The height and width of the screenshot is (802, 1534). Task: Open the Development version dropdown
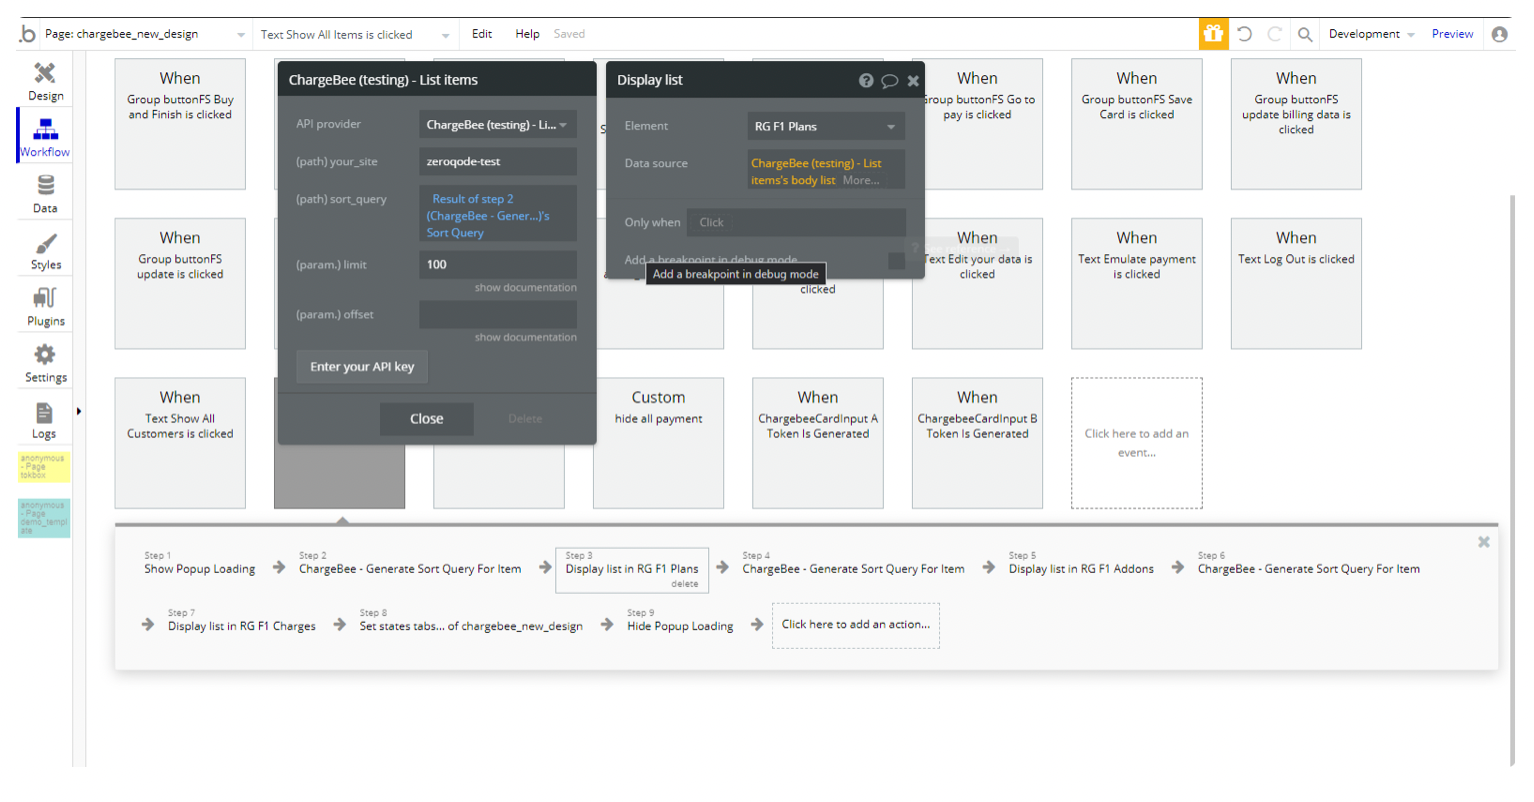1371,34
